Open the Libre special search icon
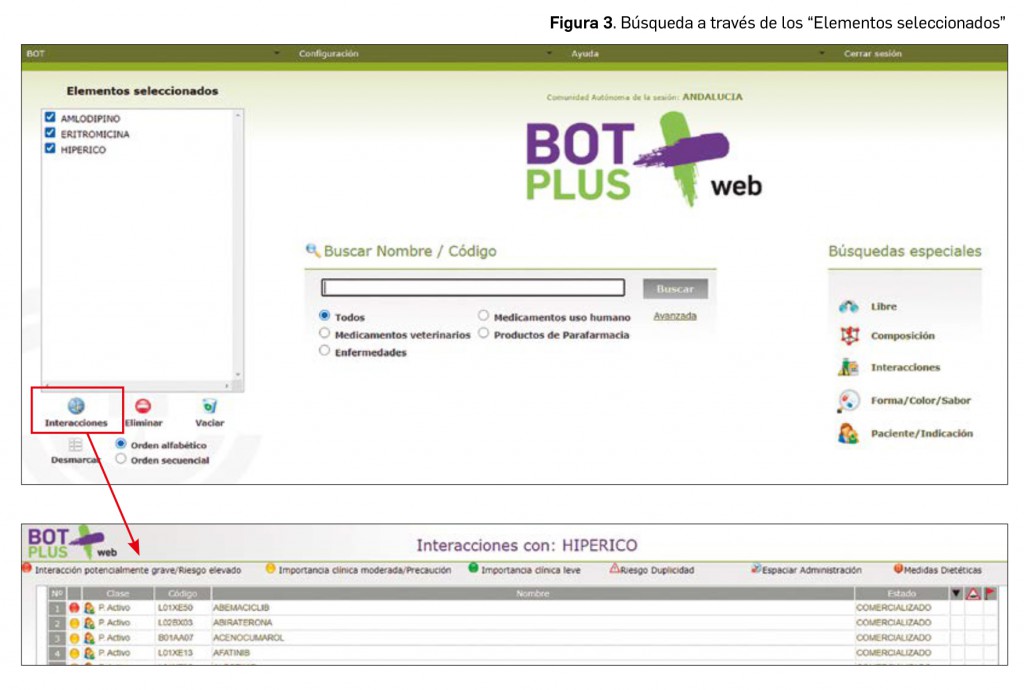The height and width of the screenshot is (690, 1024). click(848, 307)
